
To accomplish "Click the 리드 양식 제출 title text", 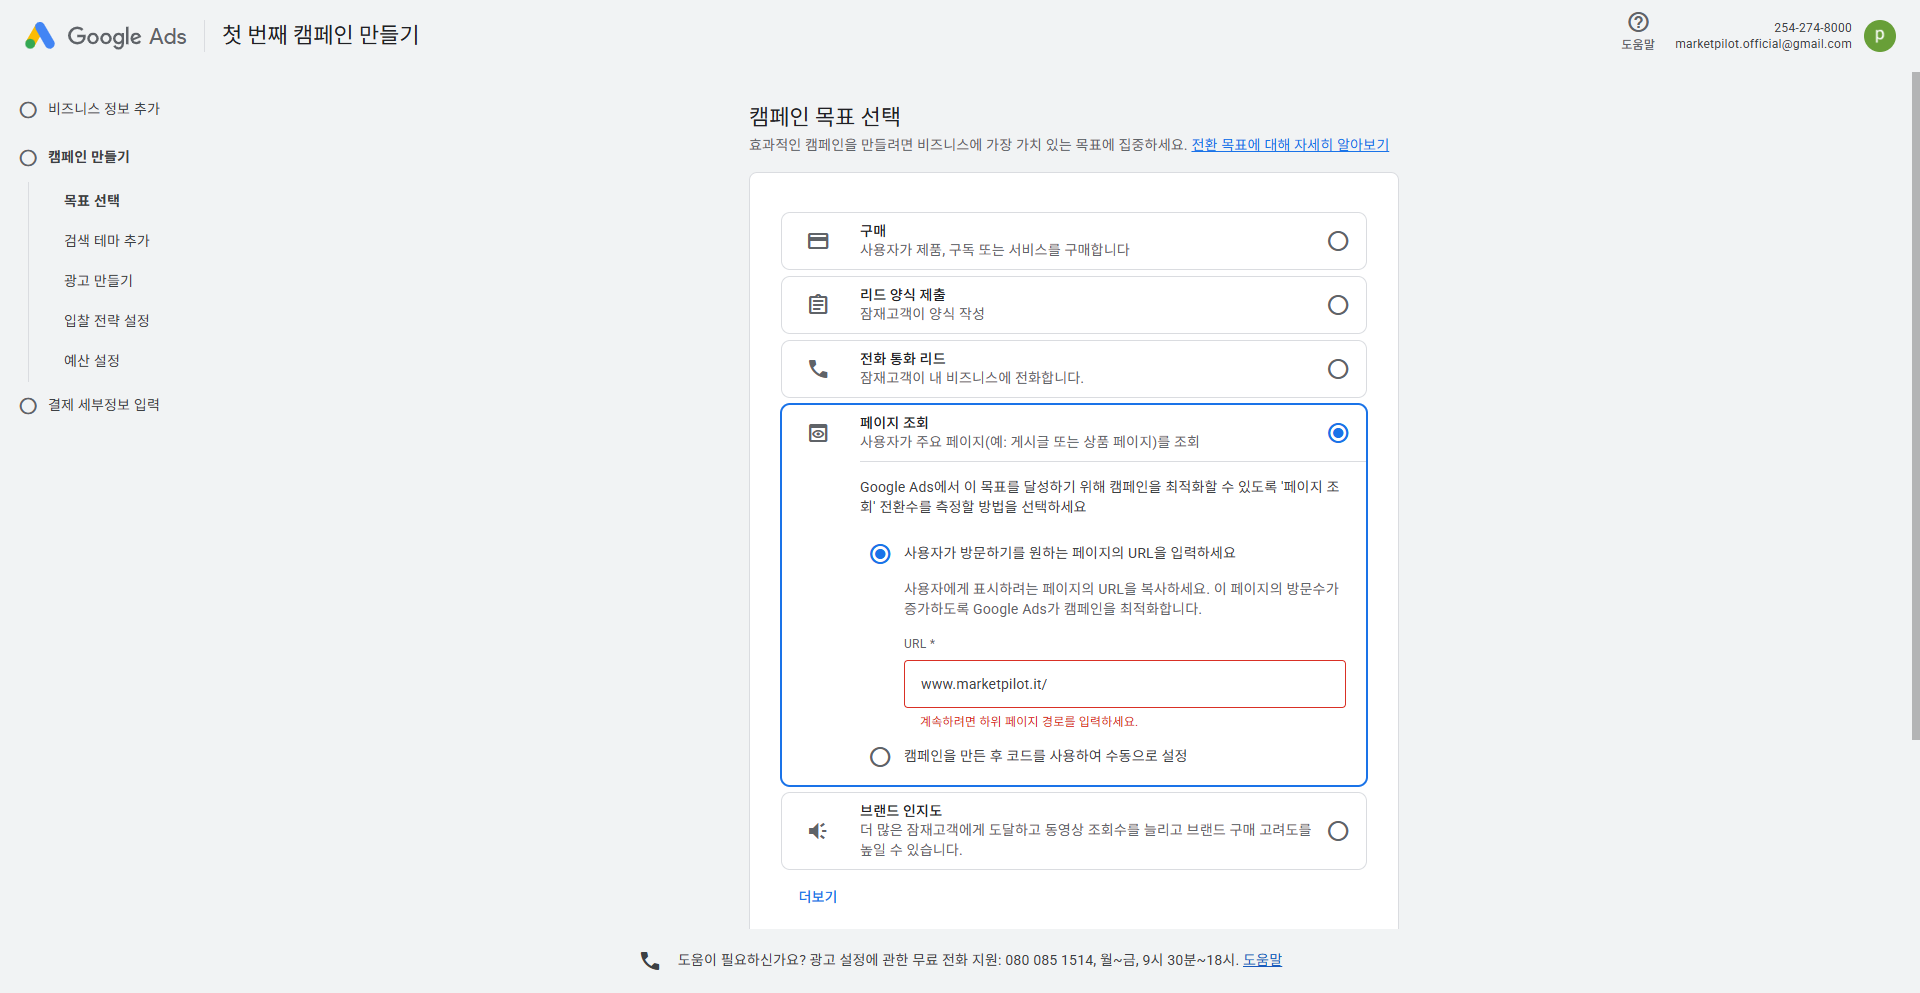I will pos(903,295).
